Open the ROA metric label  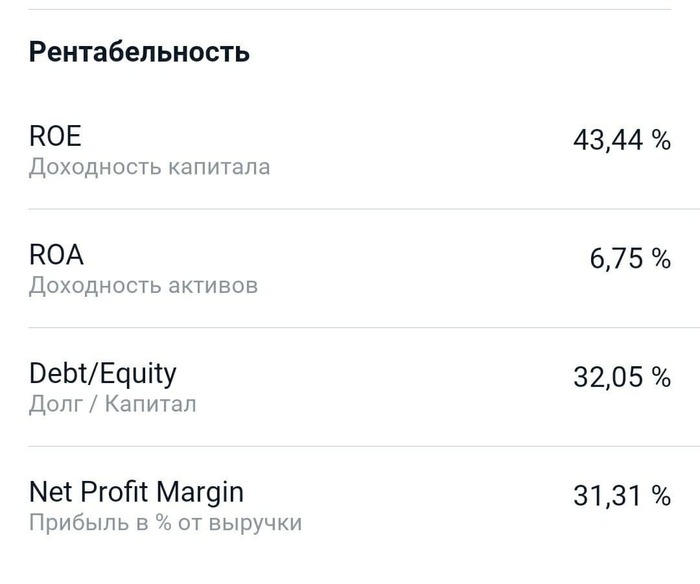click(x=56, y=255)
